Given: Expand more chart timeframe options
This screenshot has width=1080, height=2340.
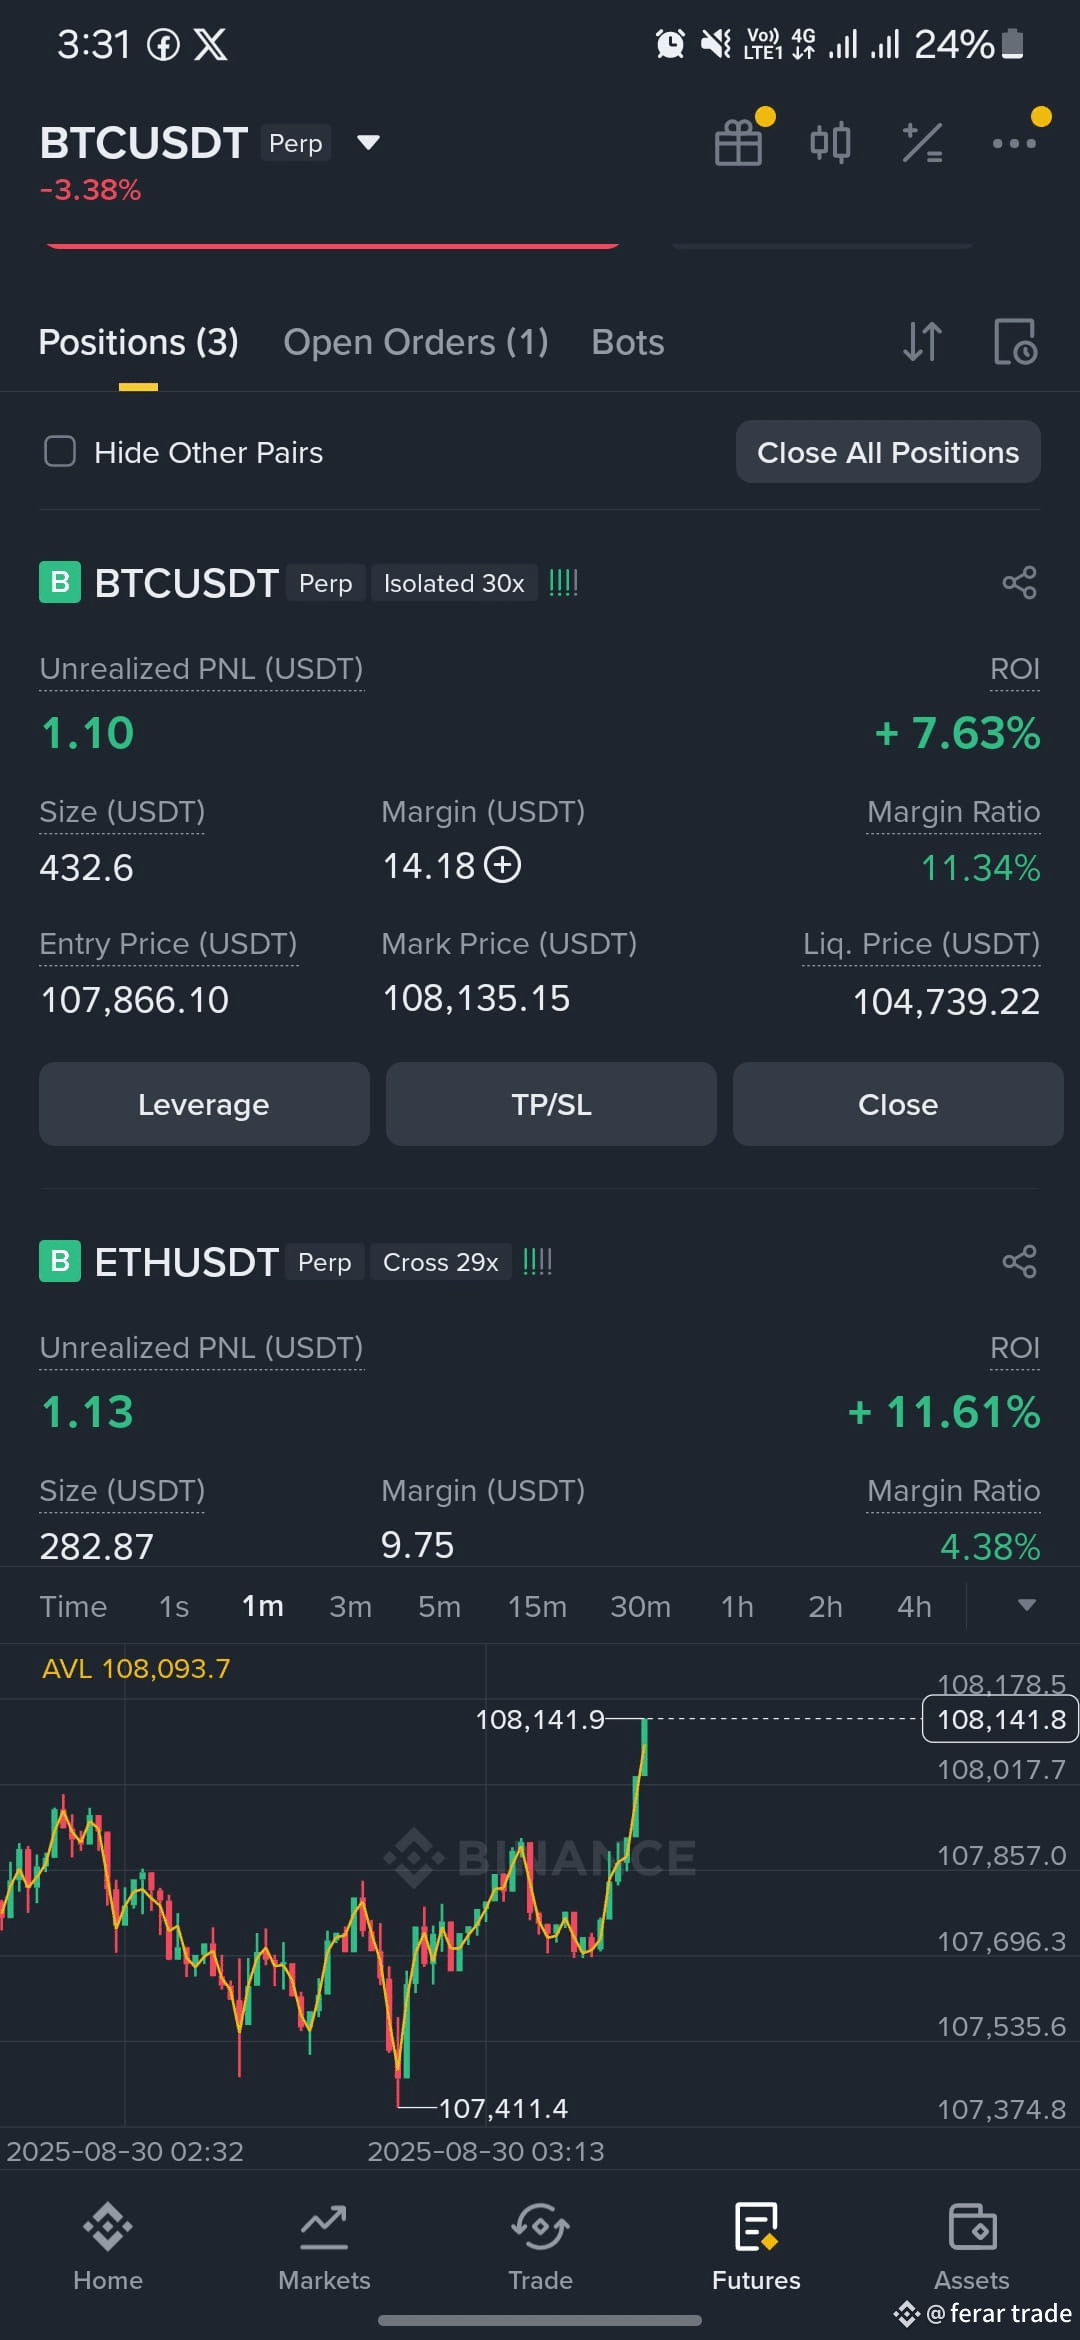Looking at the screenshot, I should tap(1026, 1605).
